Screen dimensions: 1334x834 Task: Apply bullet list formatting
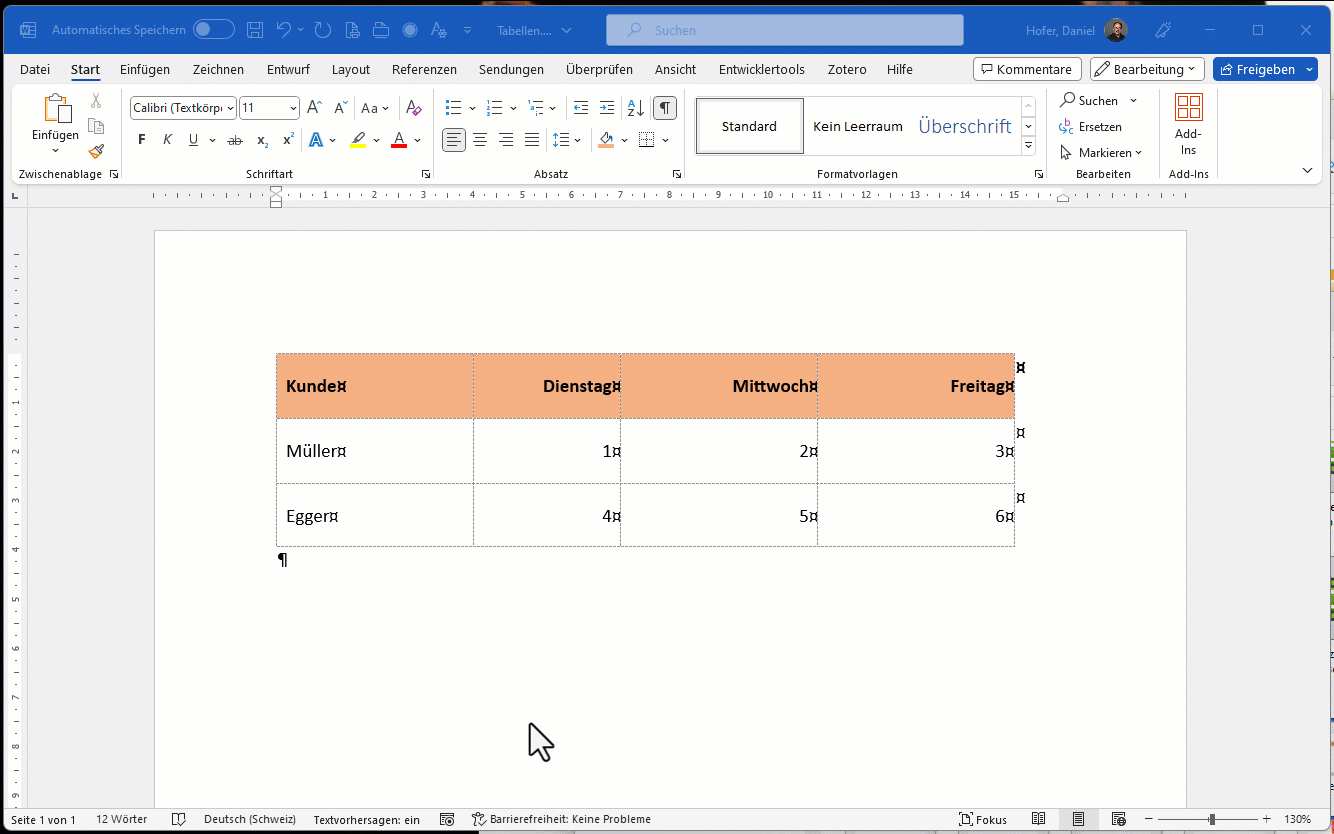[453, 108]
